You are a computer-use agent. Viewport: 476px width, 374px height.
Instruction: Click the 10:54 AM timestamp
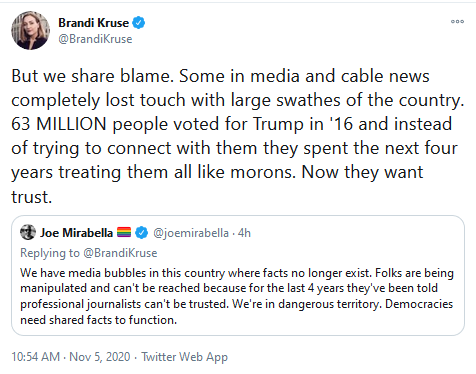tap(36, 357)
